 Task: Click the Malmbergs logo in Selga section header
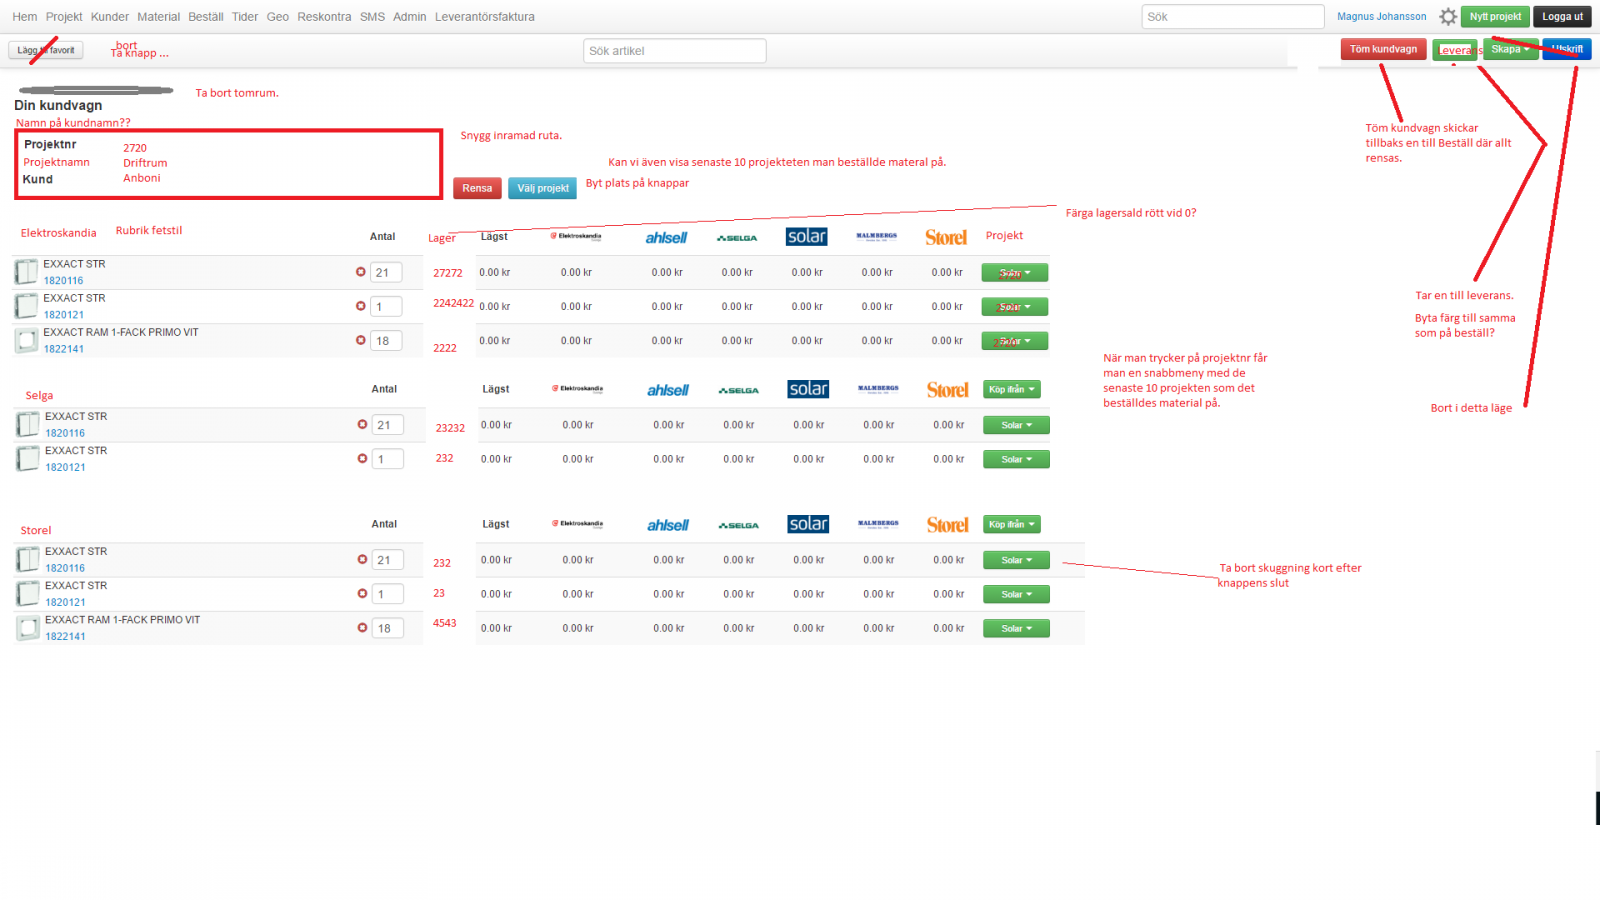(x=878, y=389)
